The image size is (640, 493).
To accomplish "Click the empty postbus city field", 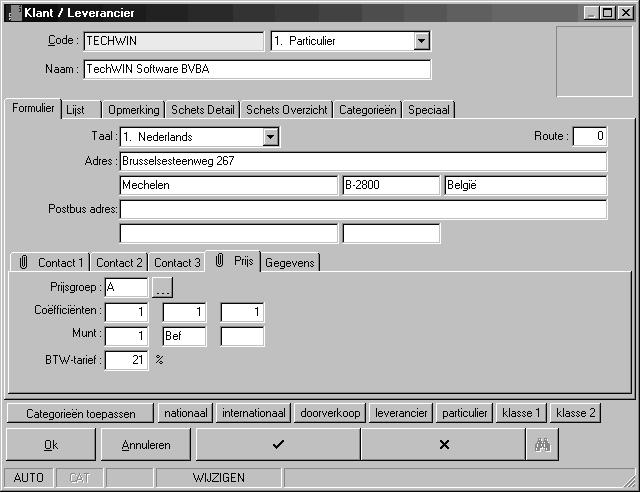I will [229, 233].
